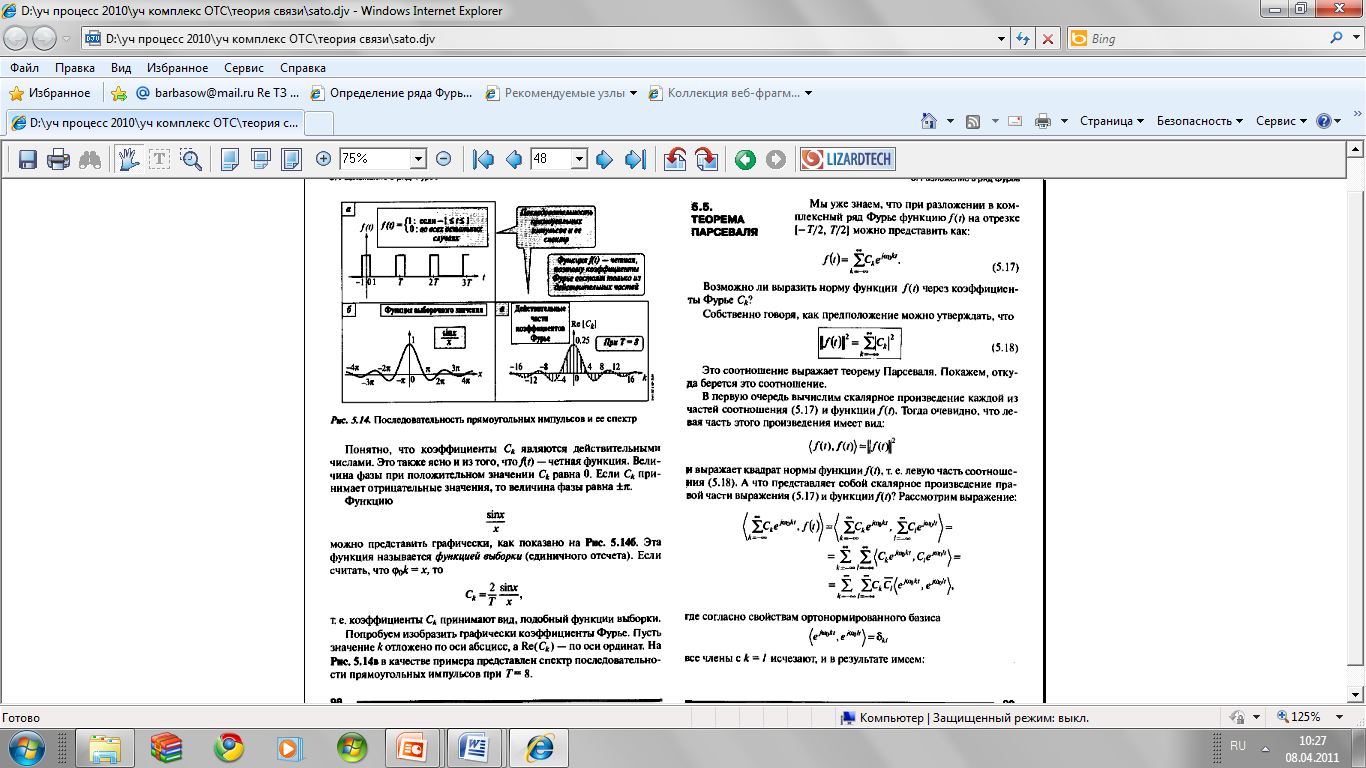Screen dimensions: 1366x768
Task: Click the scrollbar up arrow
Action: tap(1355, 148)
